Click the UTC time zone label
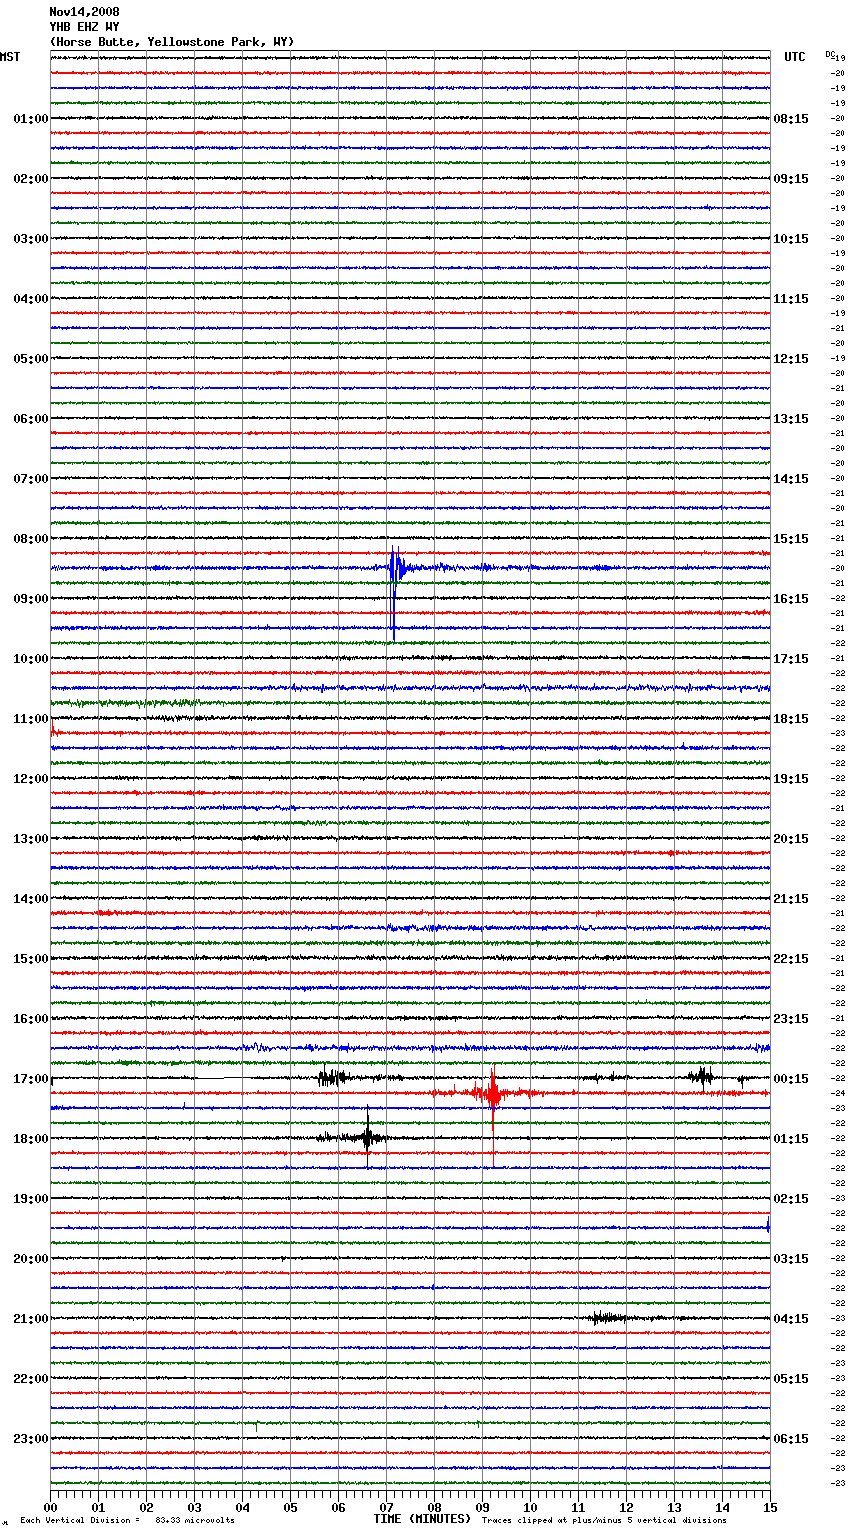 click(x=795, y=57)
